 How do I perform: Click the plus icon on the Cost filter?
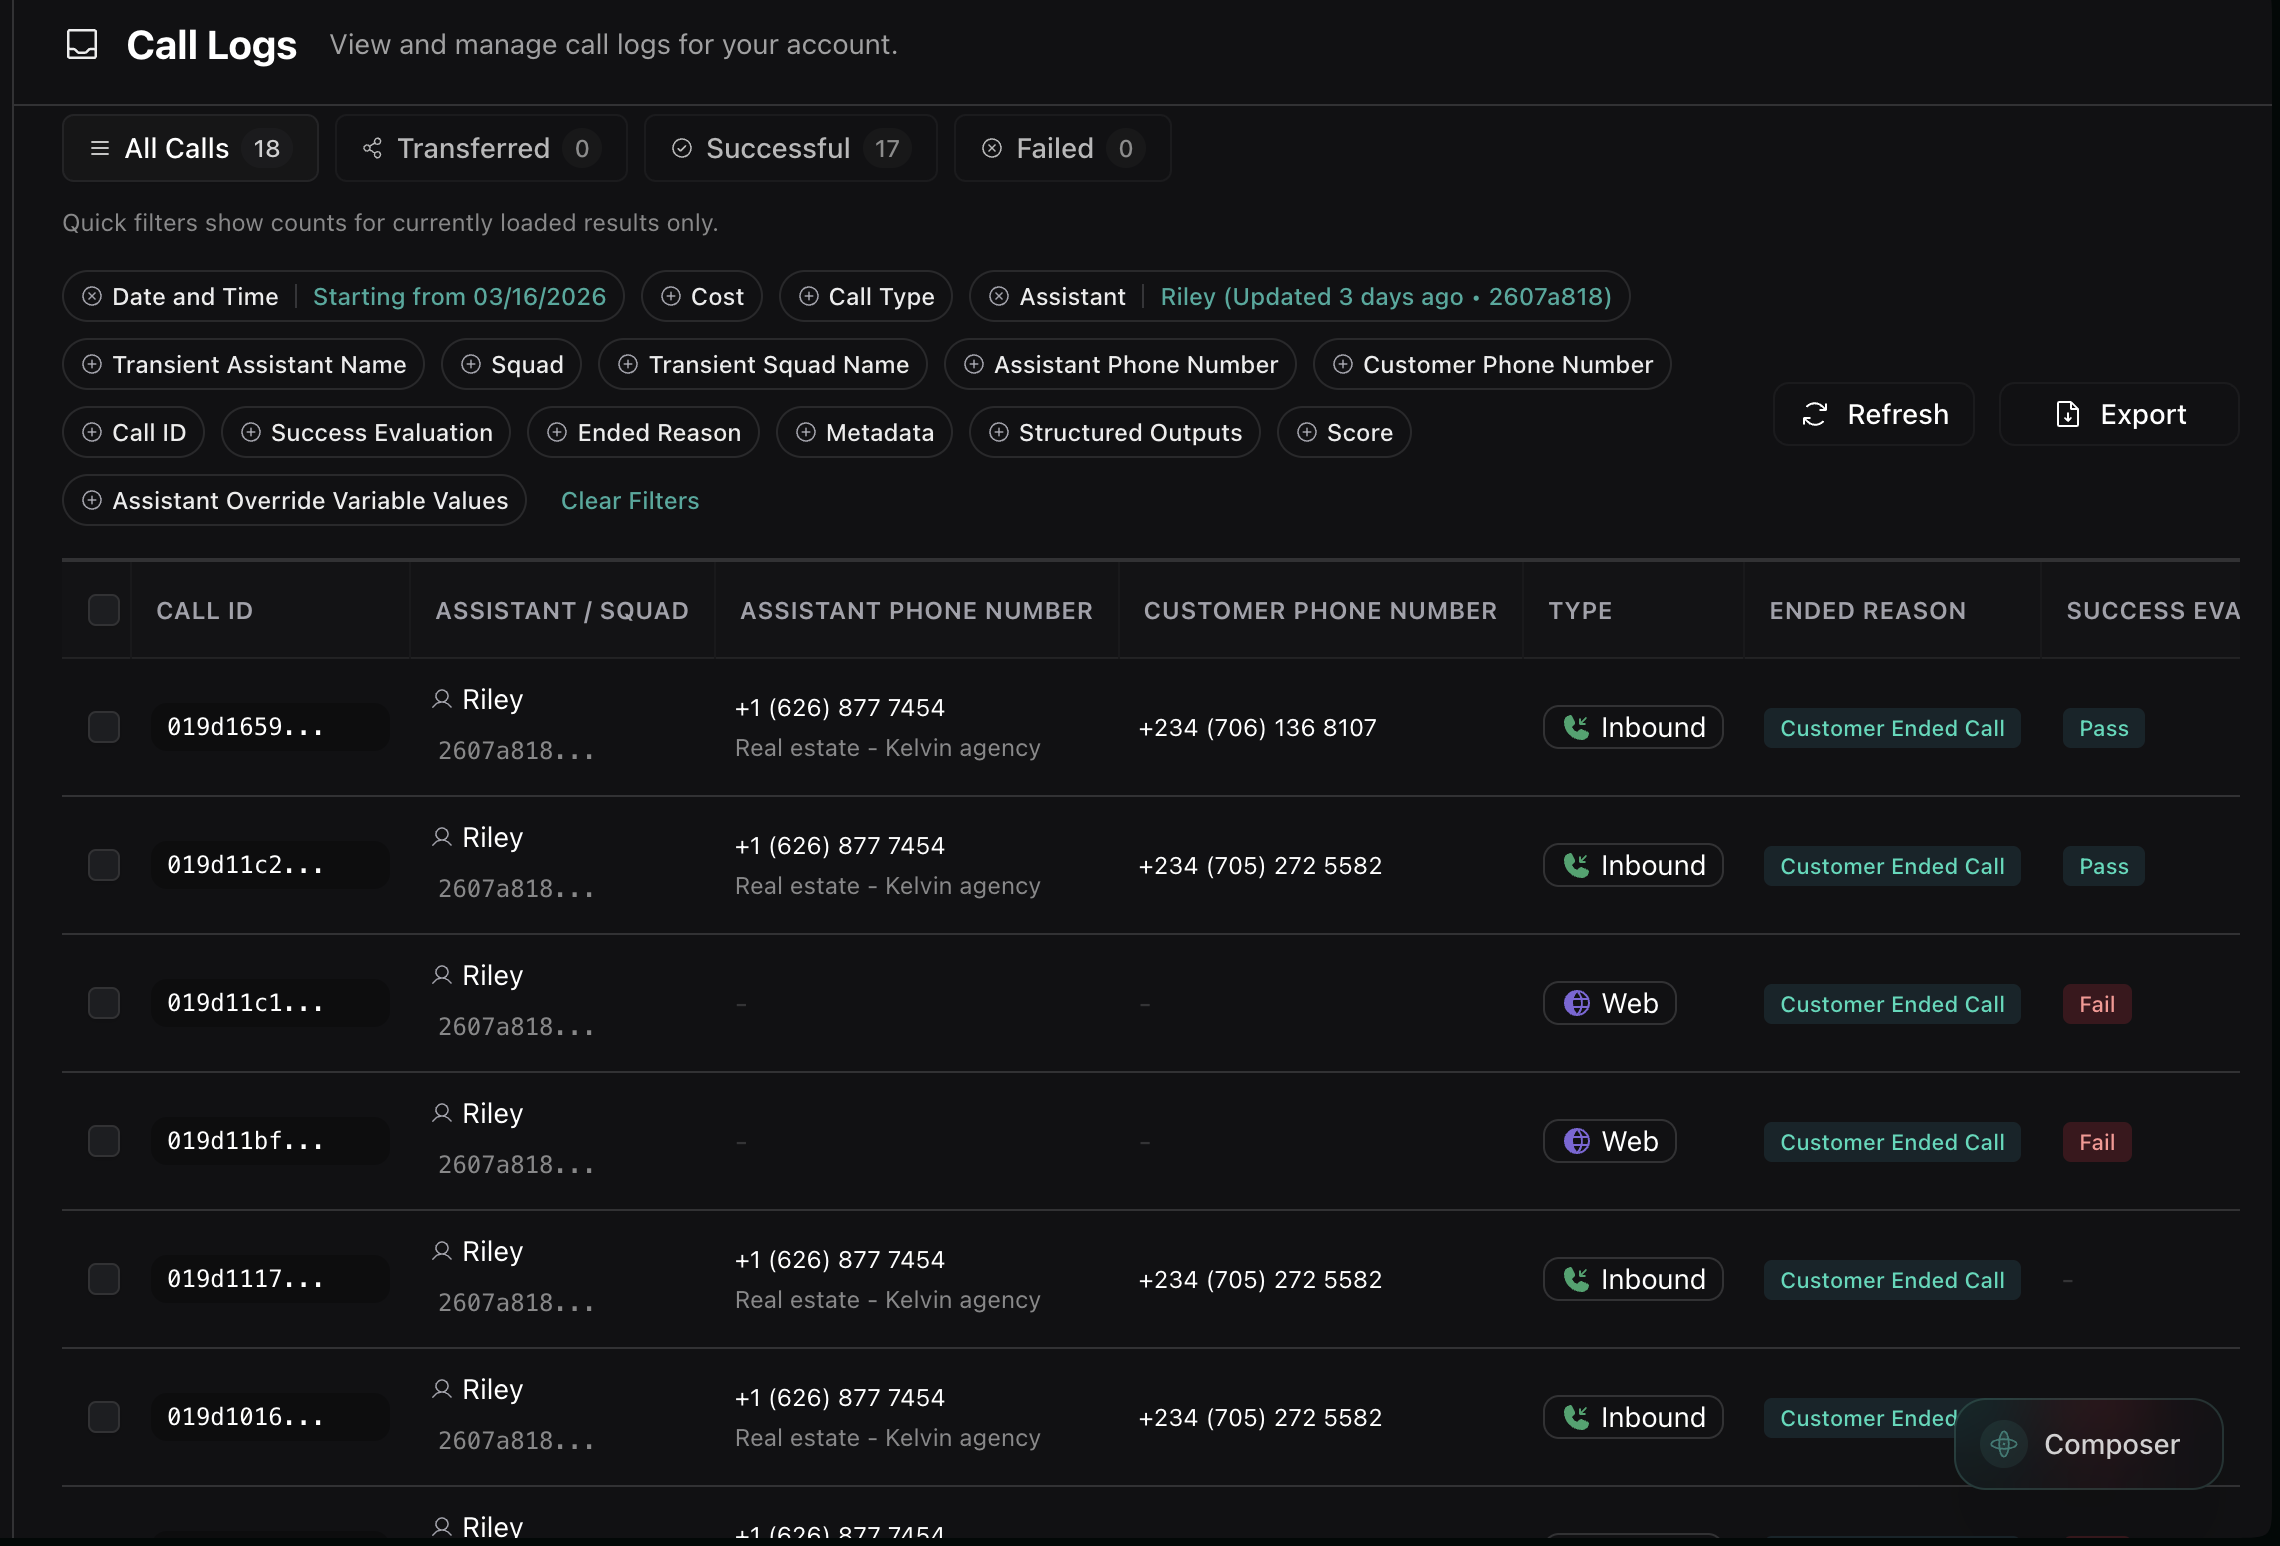pyautogui.click(x=671, y=297)
